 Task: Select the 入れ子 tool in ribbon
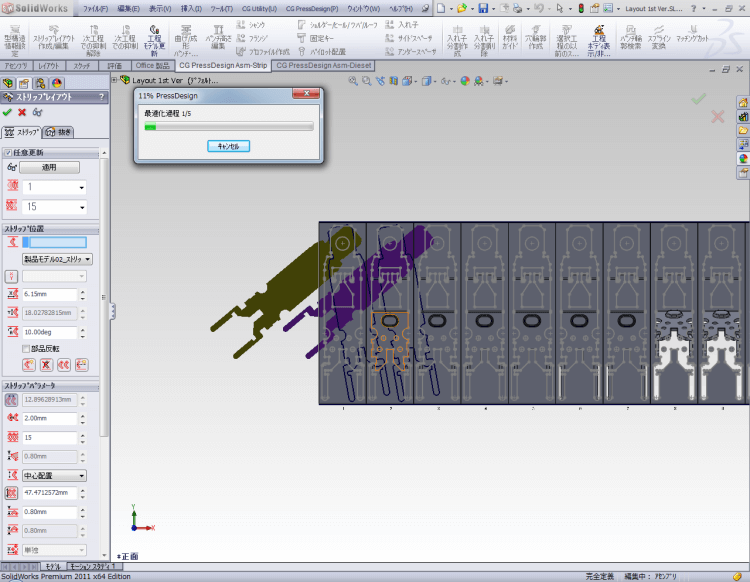coord(402,25)
